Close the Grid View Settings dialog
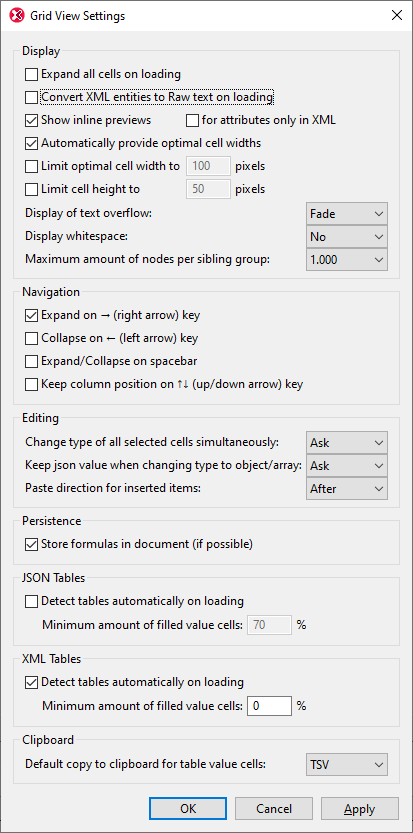The width and height of the screenshot is (413, 833). 397,15
